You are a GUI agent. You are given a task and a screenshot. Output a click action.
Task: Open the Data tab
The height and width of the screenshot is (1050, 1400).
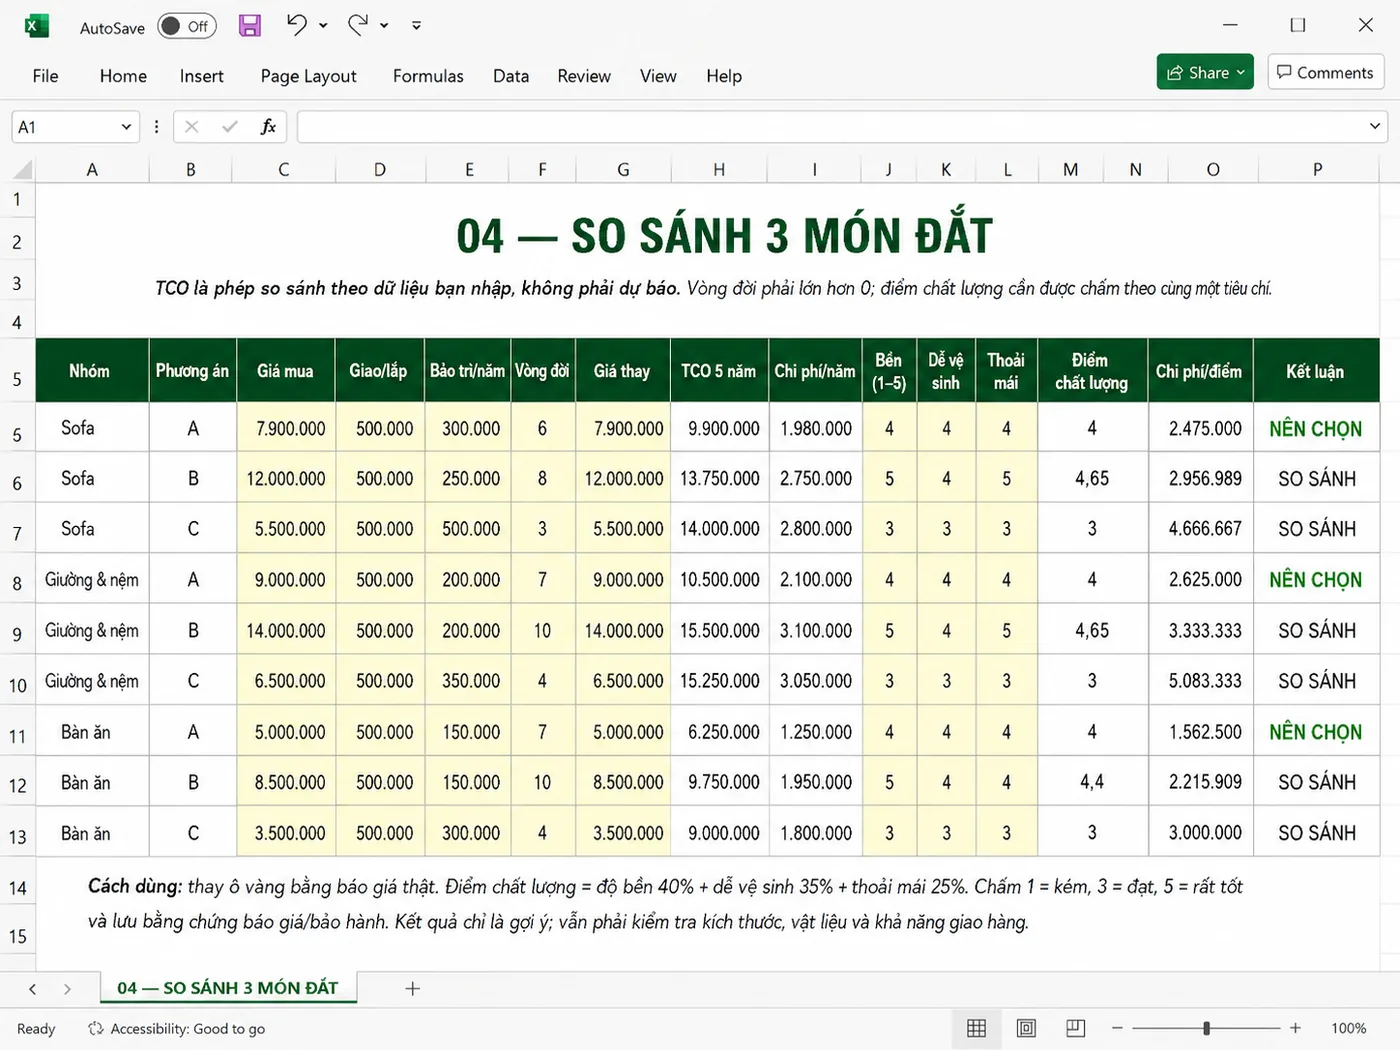[x=511, y=76]
